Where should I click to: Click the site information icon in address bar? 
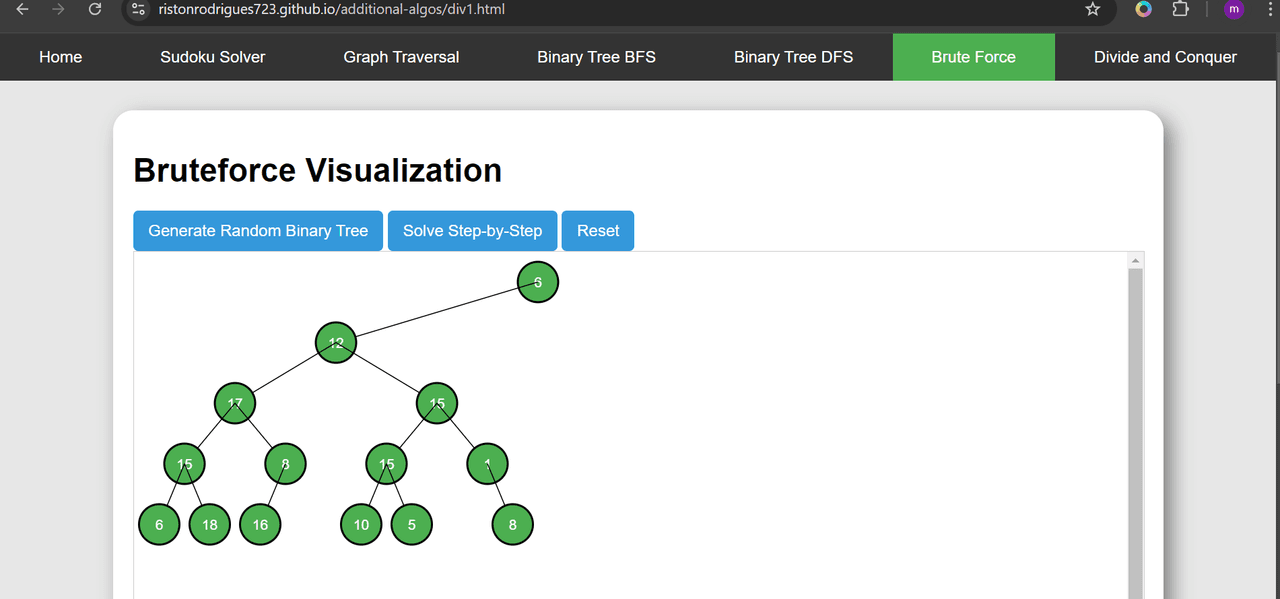[x=139, y=9]
